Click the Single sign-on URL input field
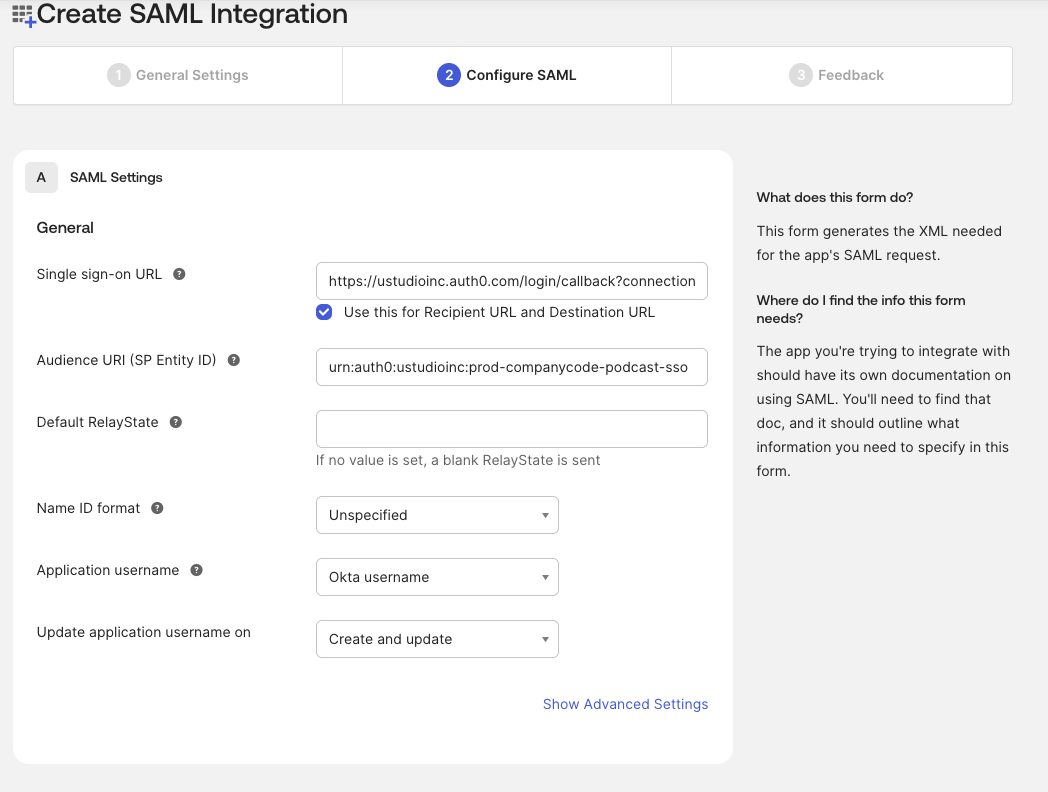Image resolution: width=1048 pixels, height=792 pixels. pos(512,281)
